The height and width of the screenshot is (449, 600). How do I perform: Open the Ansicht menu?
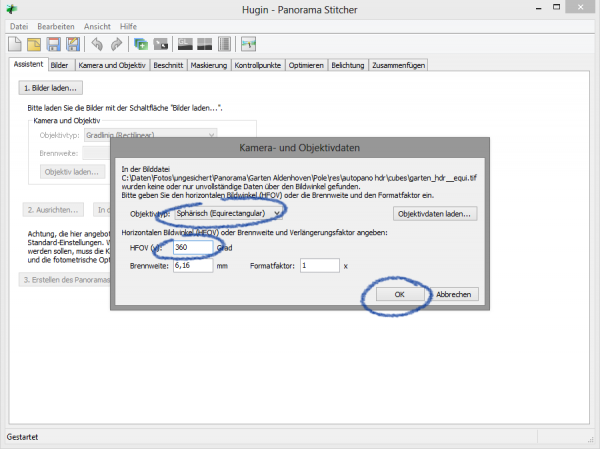(x=97, y=26)
